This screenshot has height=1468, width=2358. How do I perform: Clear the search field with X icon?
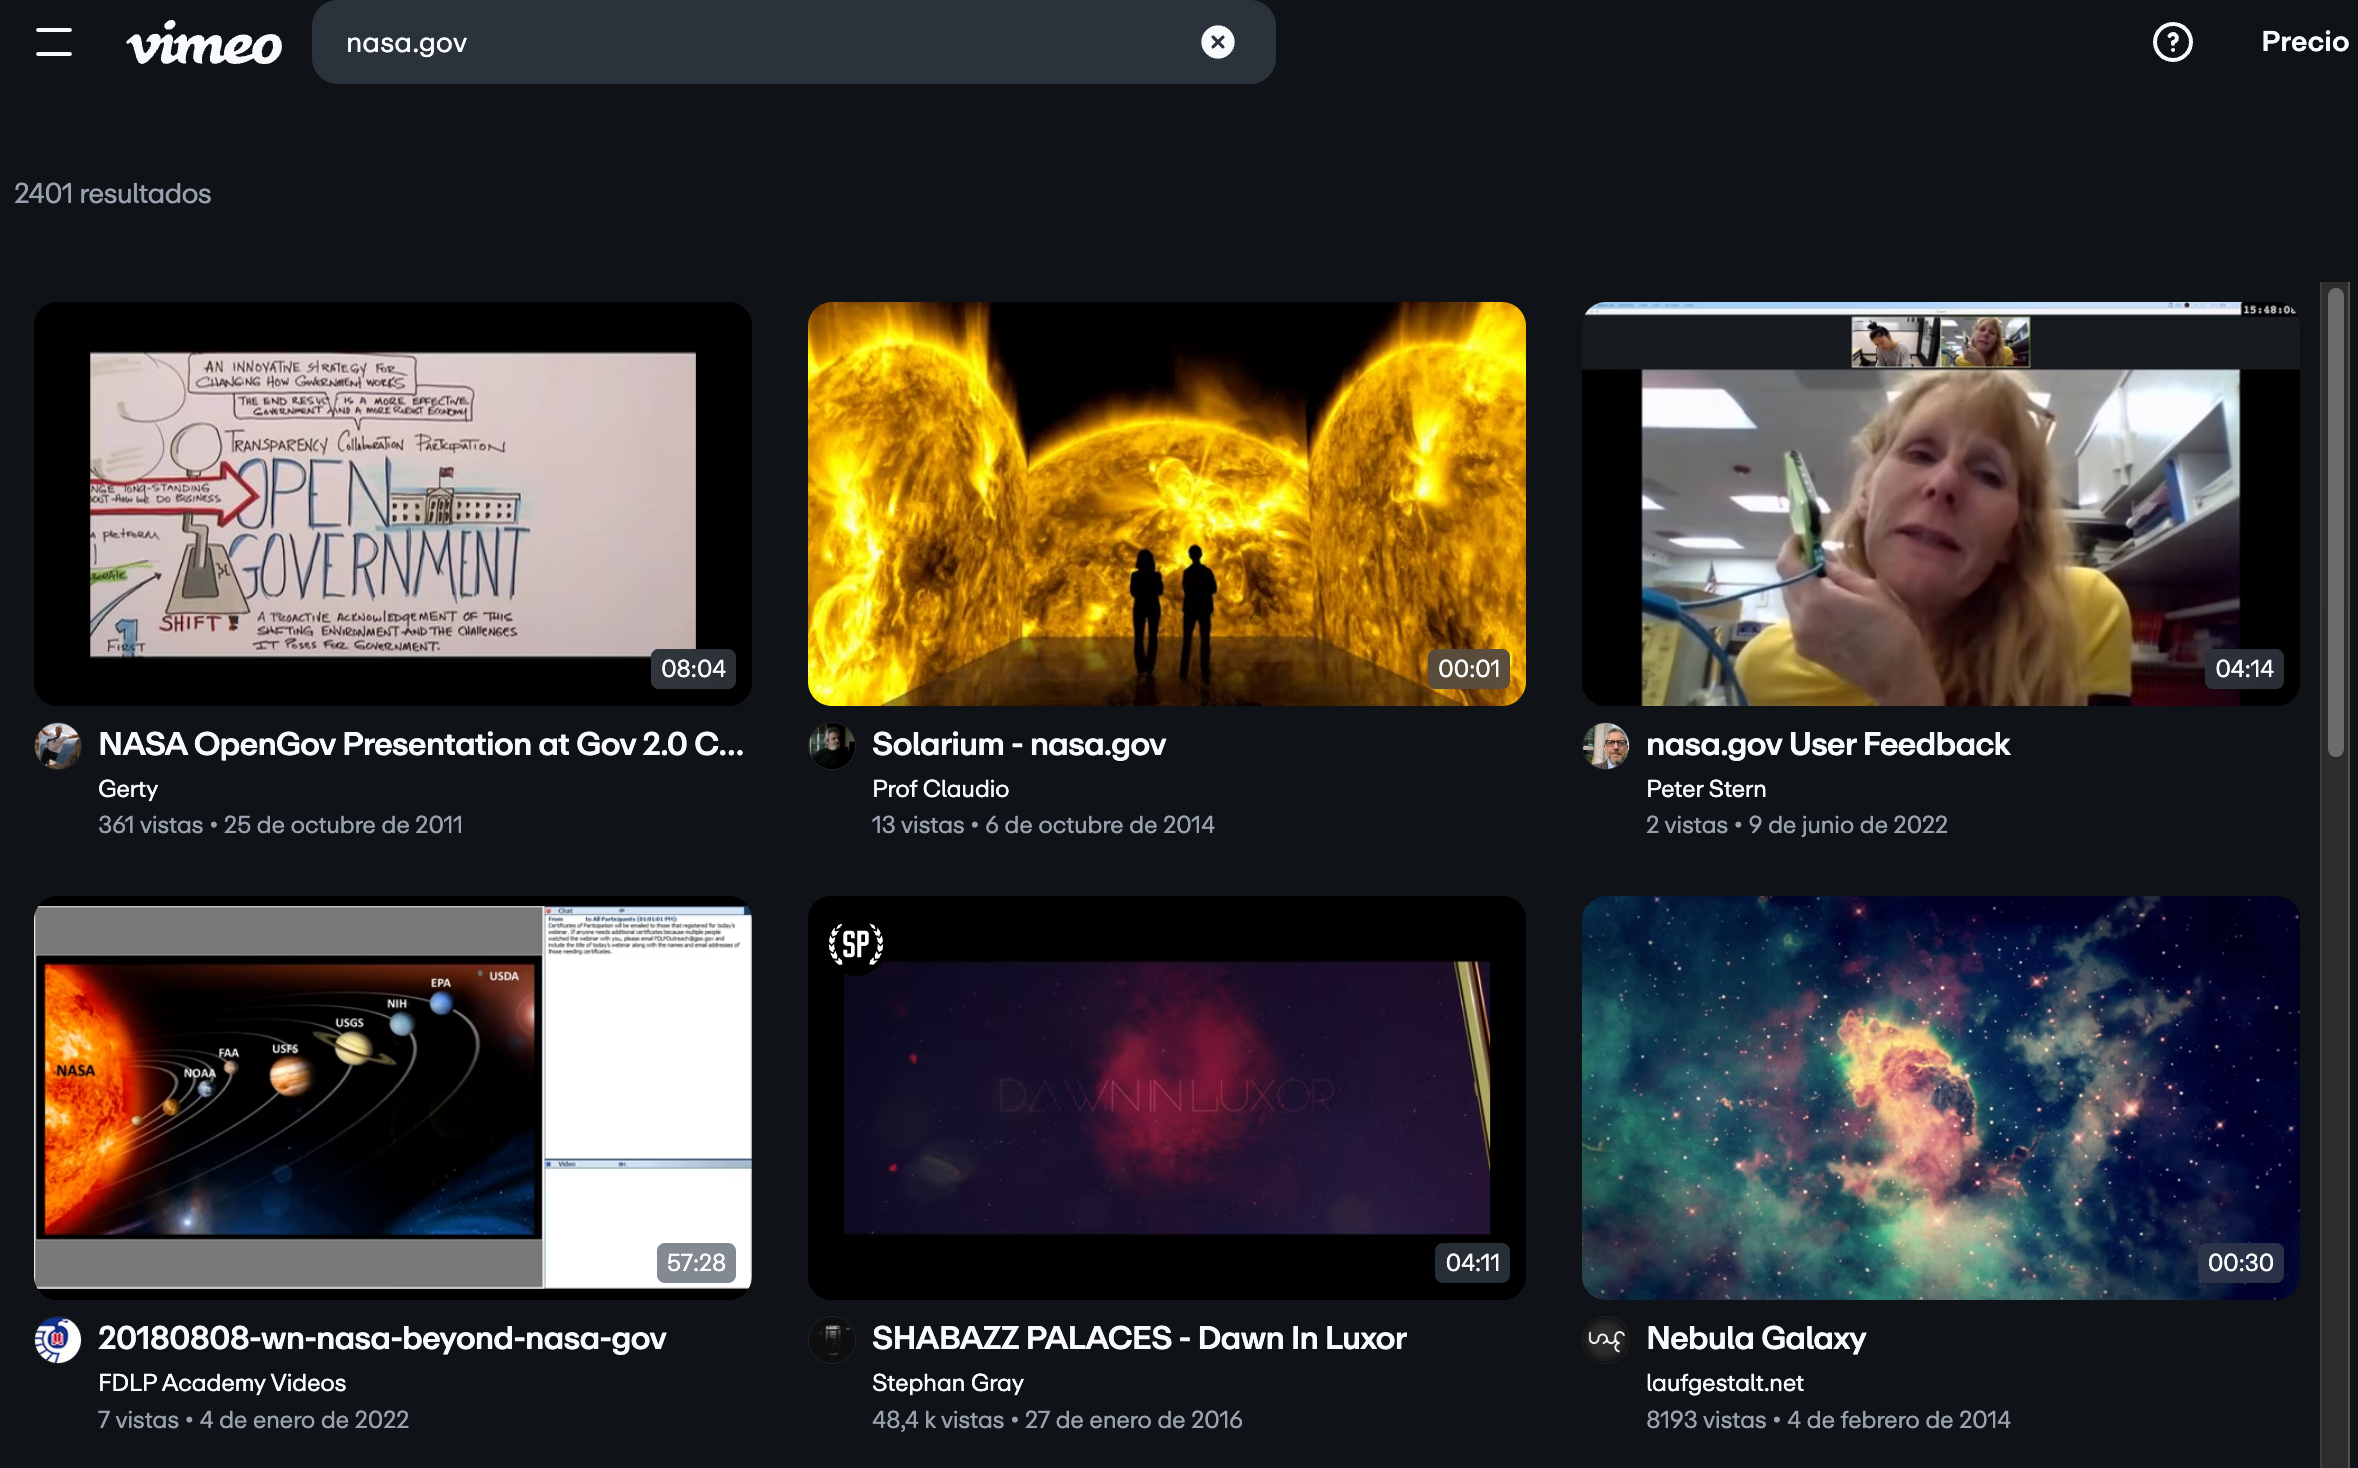(1217, 42)
